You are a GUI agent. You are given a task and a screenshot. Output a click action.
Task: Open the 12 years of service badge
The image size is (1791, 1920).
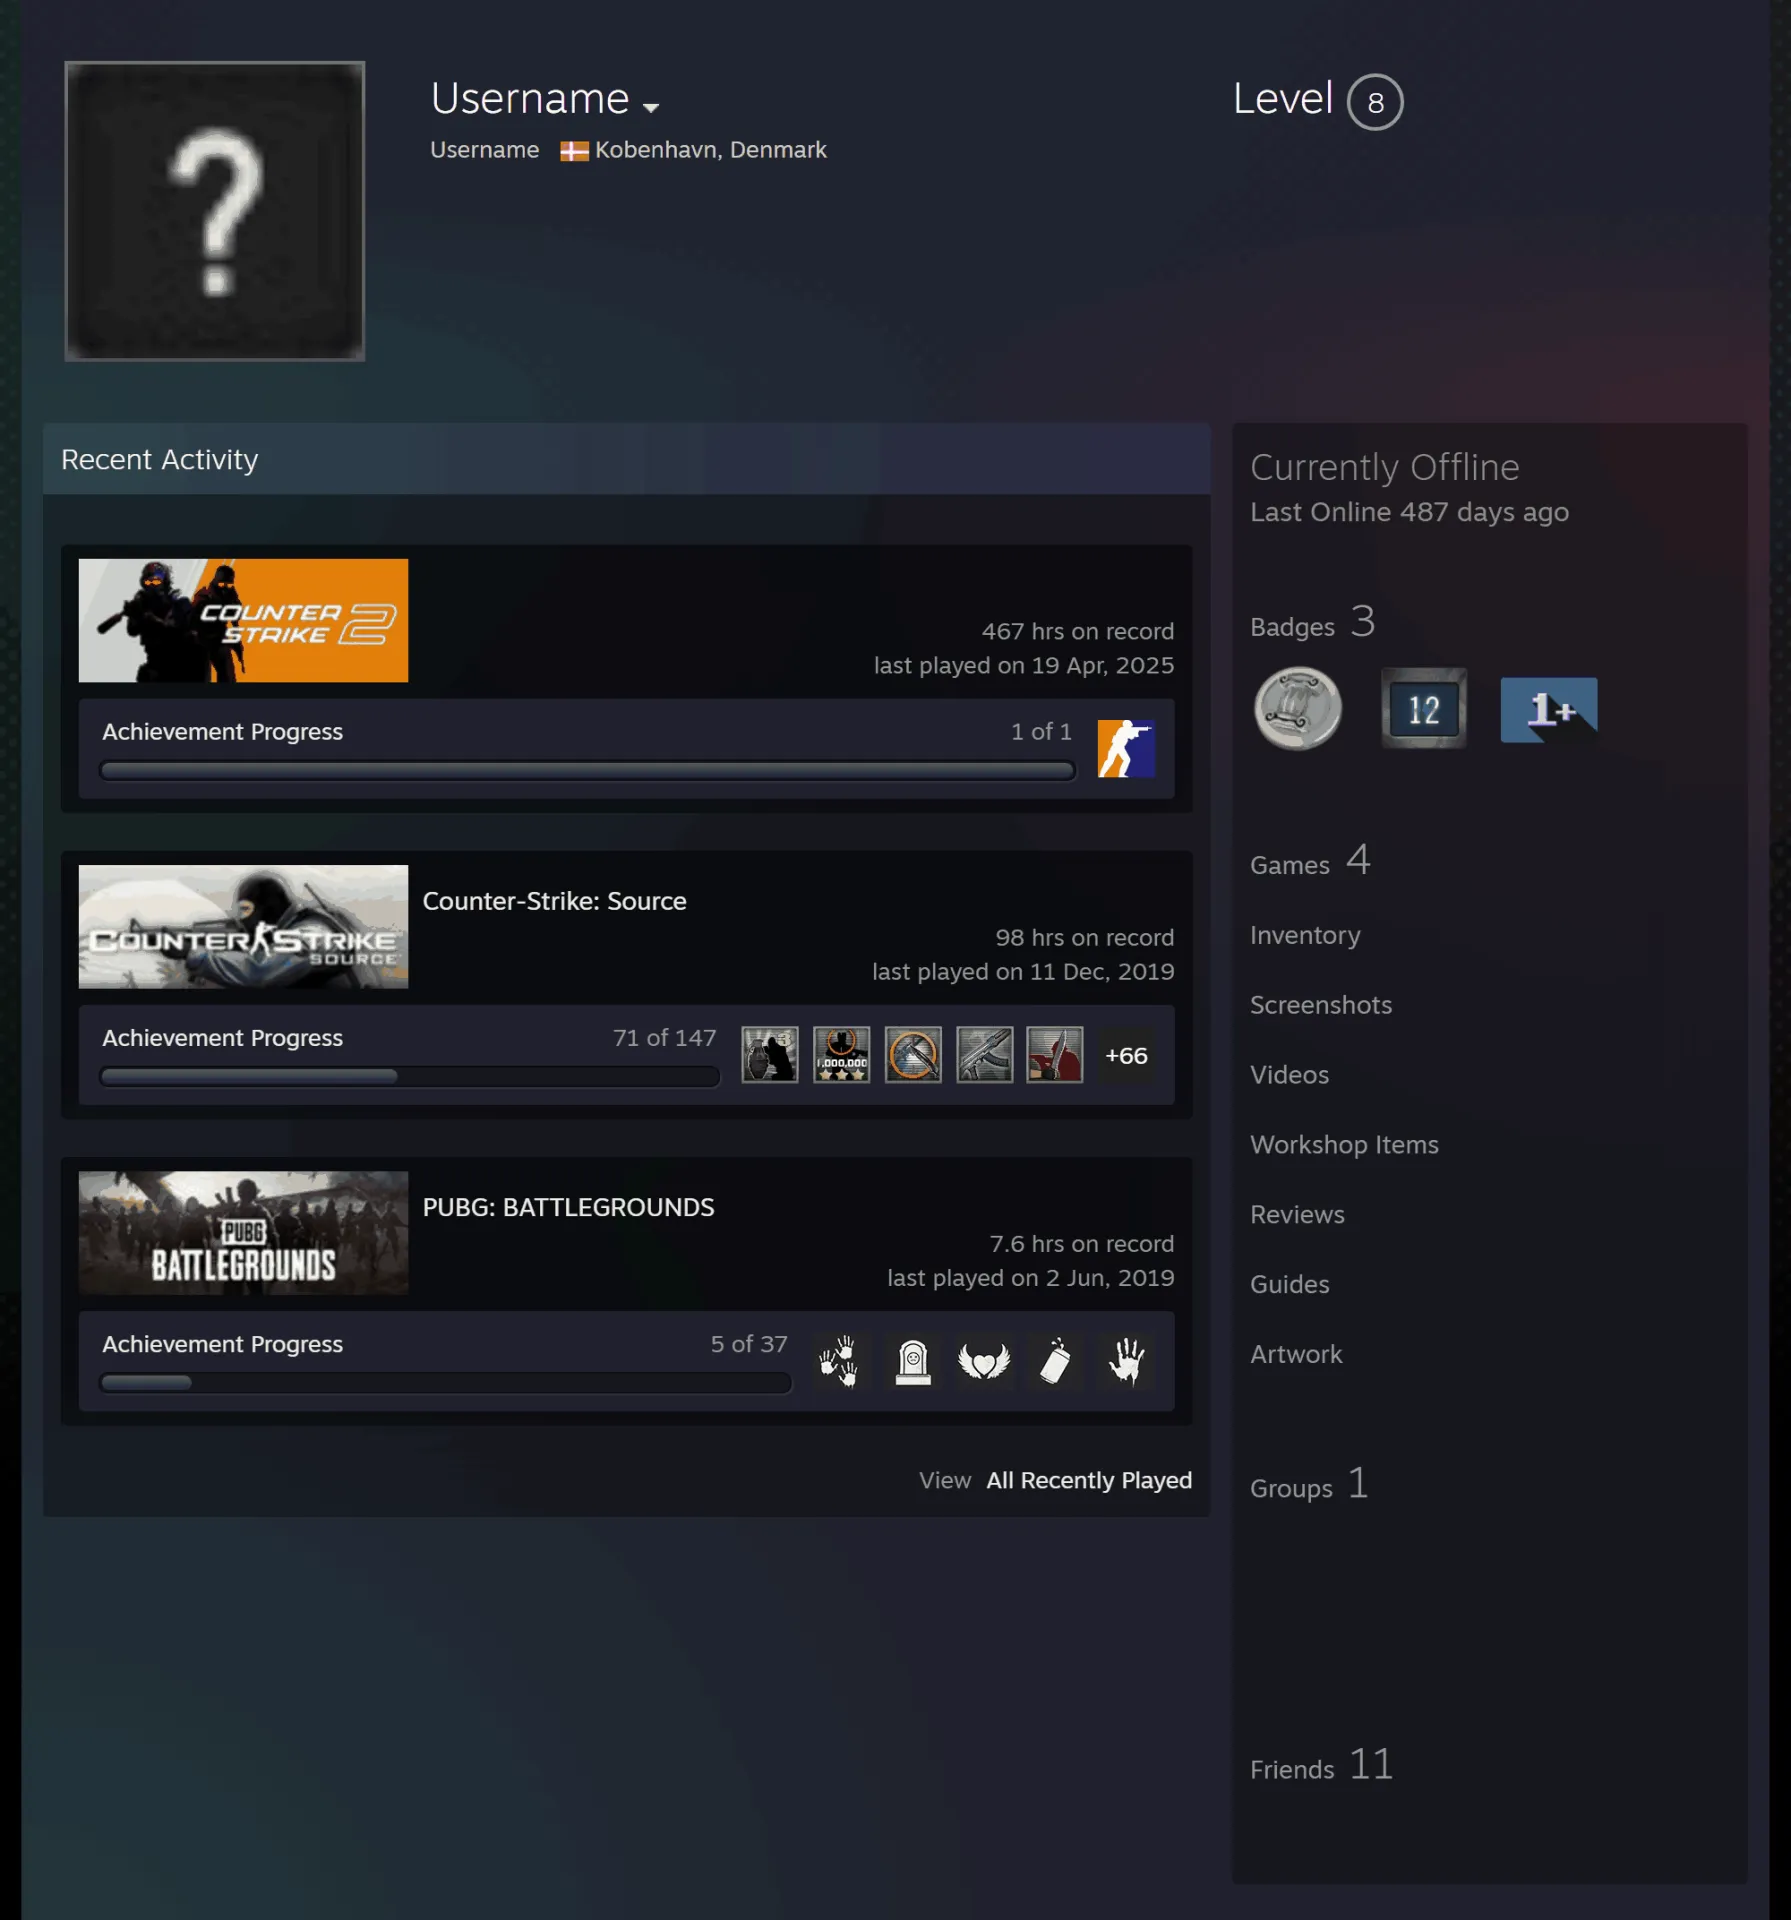tap(1424, 708)
